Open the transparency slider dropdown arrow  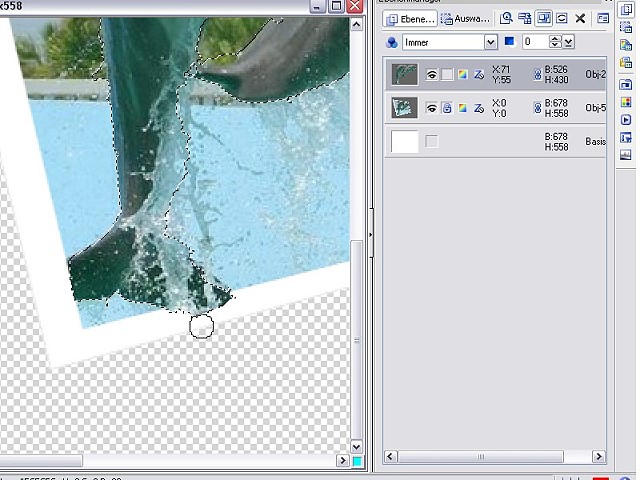pos(569,42)
